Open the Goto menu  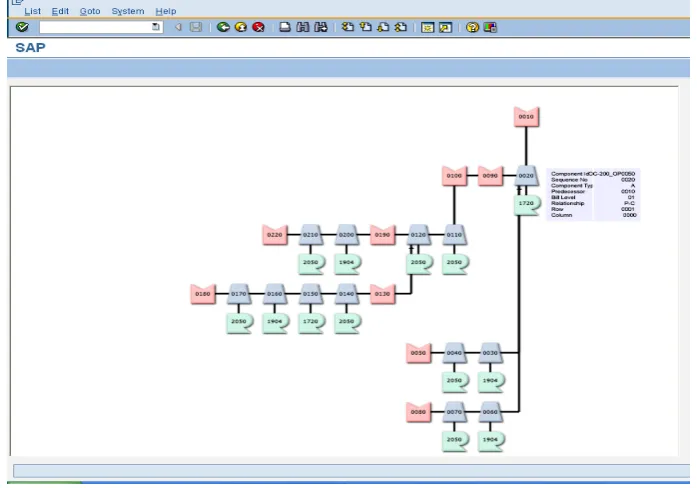coord(90,11)
